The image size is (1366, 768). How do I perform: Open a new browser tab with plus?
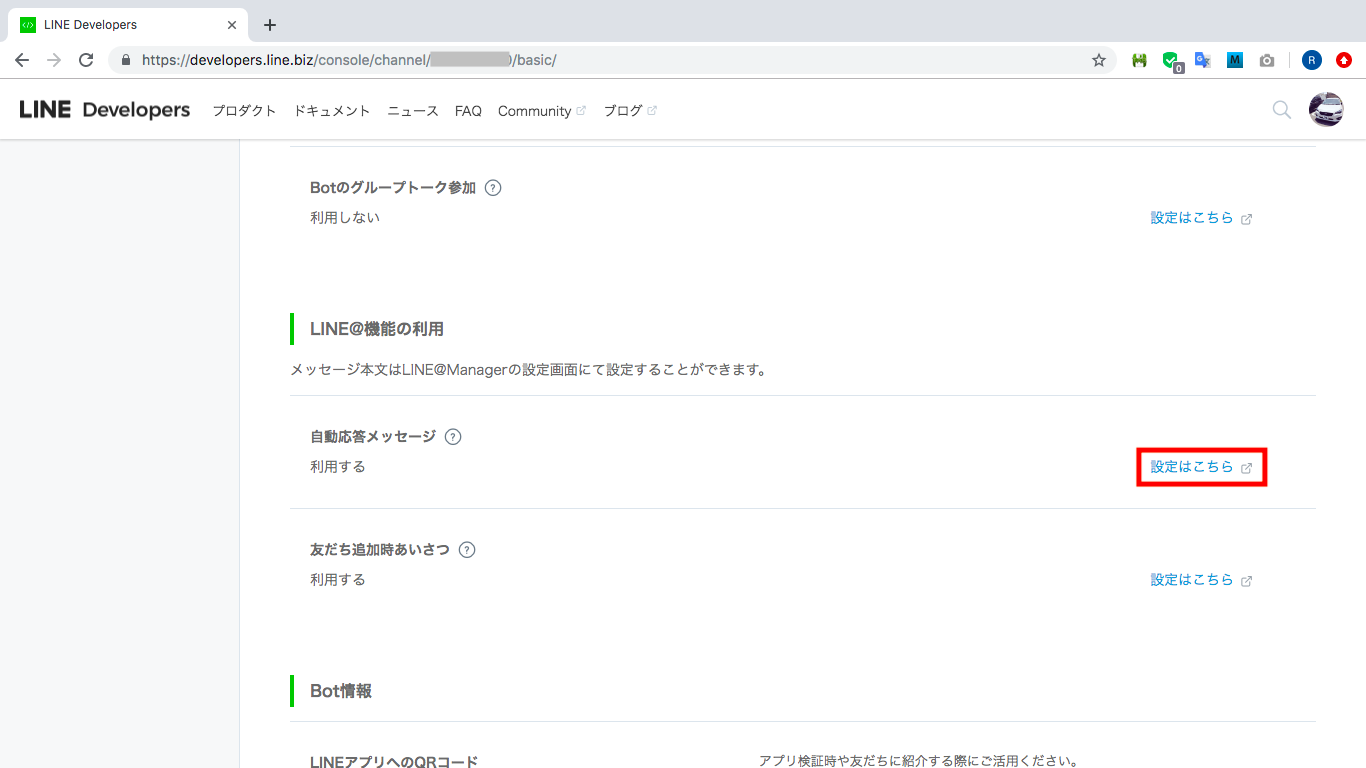point(270,25)
